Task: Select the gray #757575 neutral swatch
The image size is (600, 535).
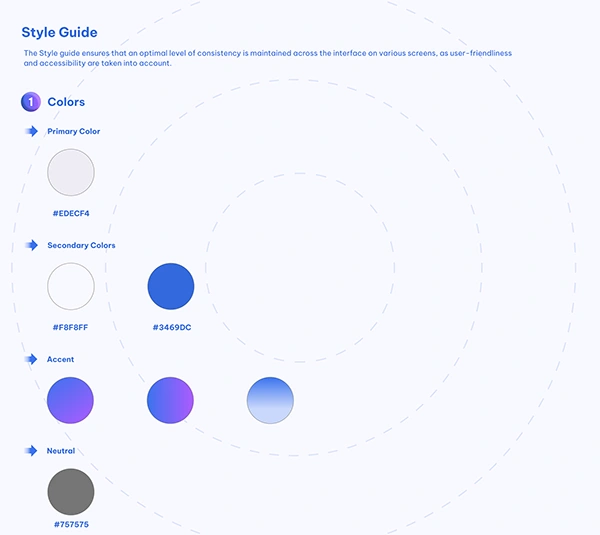Action: (71, 492)
